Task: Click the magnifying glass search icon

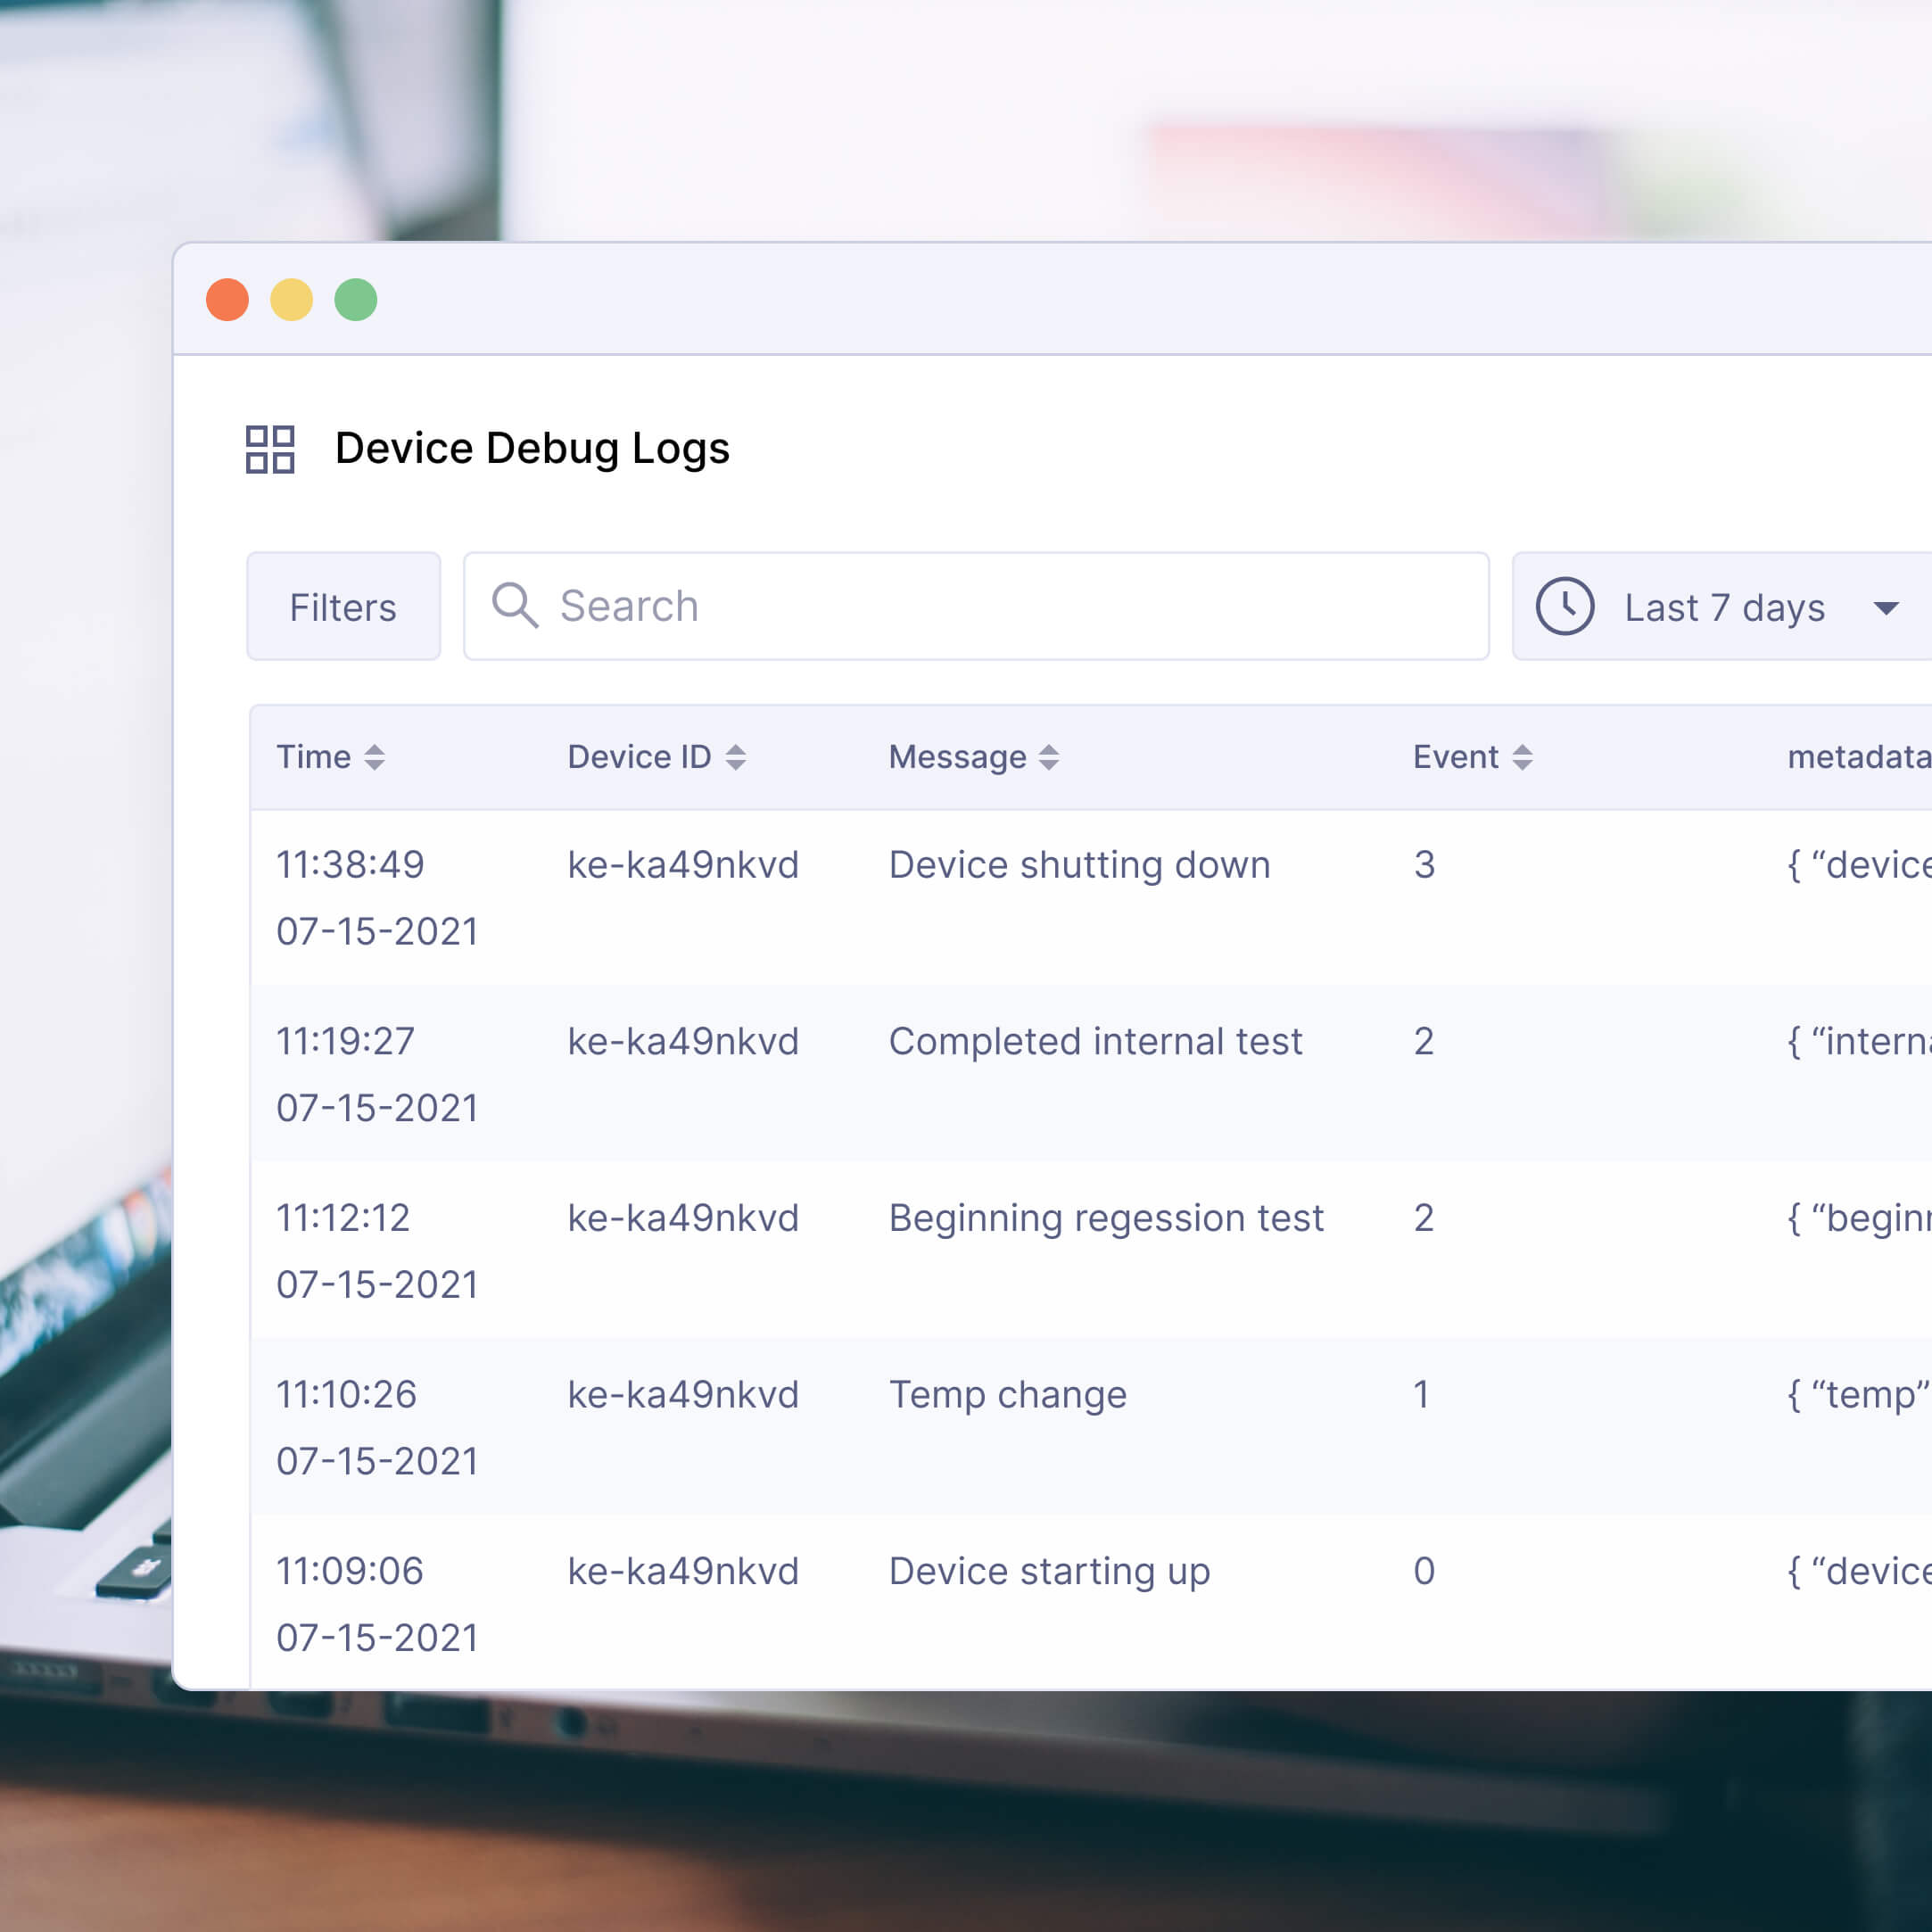Action: coord(515,606)
